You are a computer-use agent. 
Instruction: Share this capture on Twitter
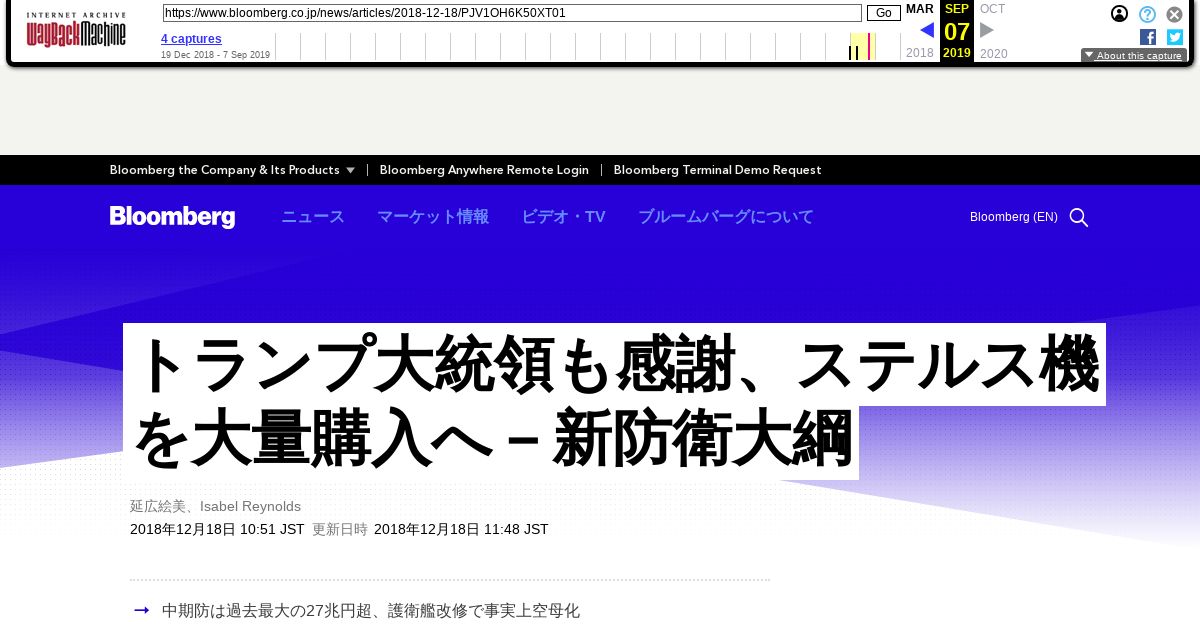point(1175,37)
